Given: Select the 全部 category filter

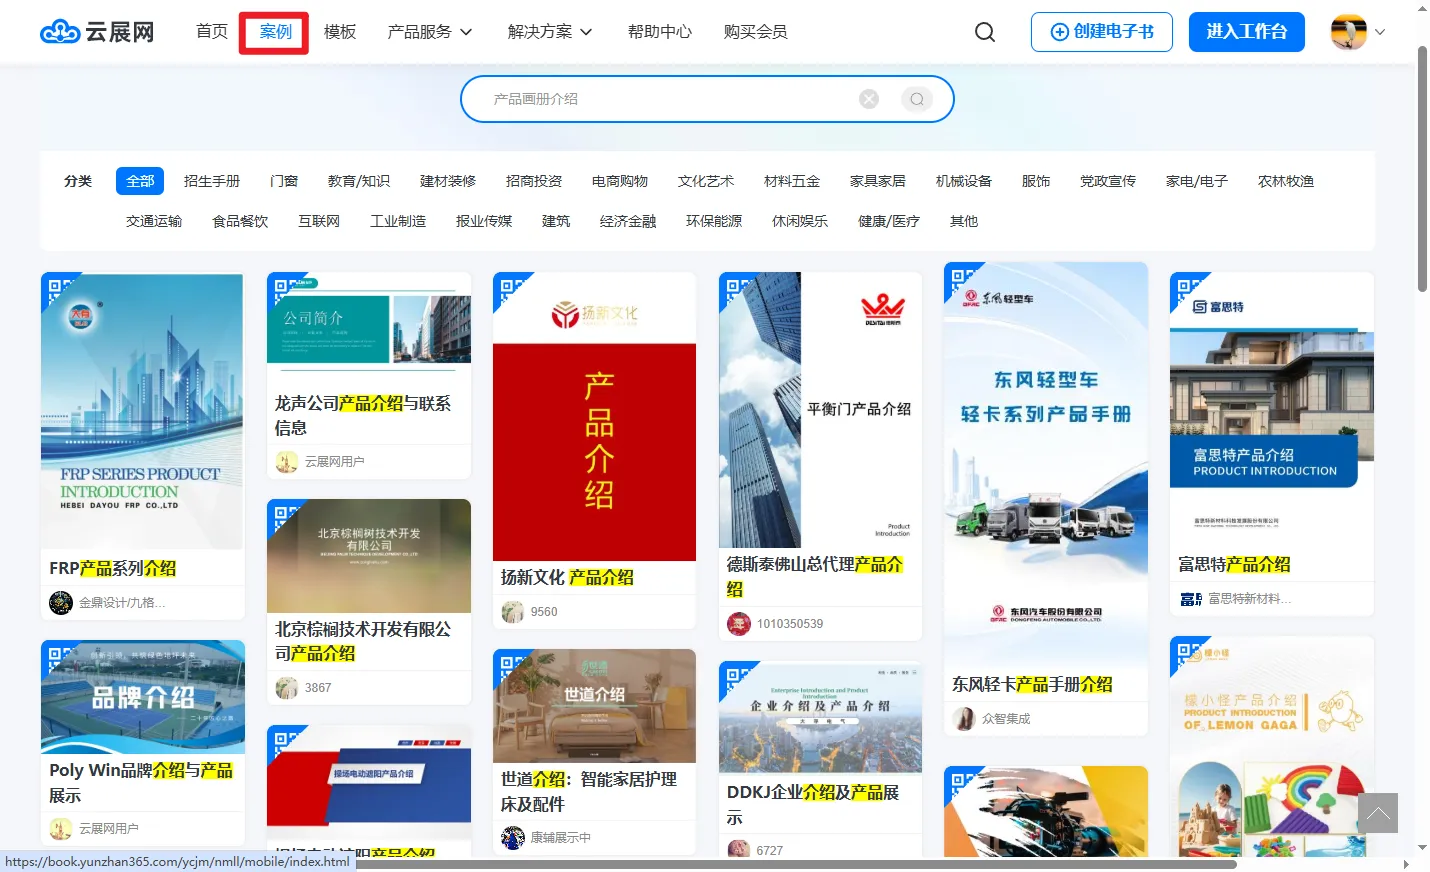Looking at the screenshot, I should 140,181.
